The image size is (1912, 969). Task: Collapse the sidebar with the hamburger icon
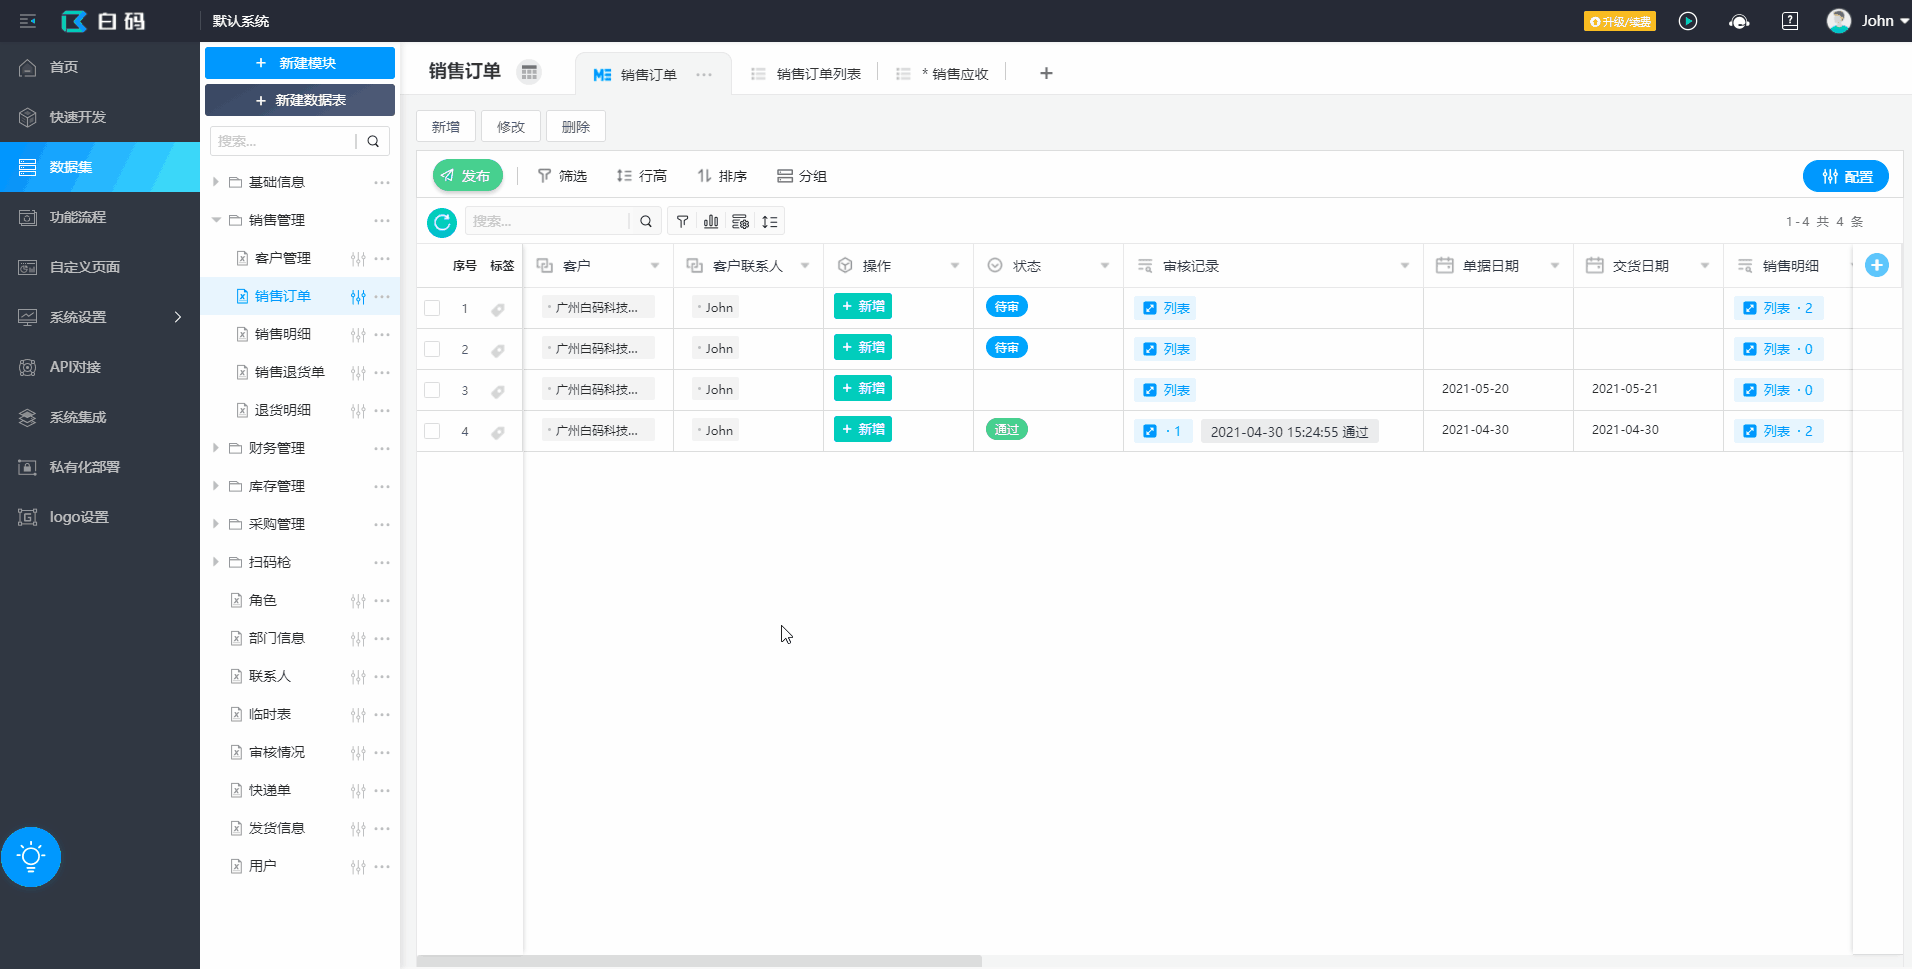(x=28, y=21)
